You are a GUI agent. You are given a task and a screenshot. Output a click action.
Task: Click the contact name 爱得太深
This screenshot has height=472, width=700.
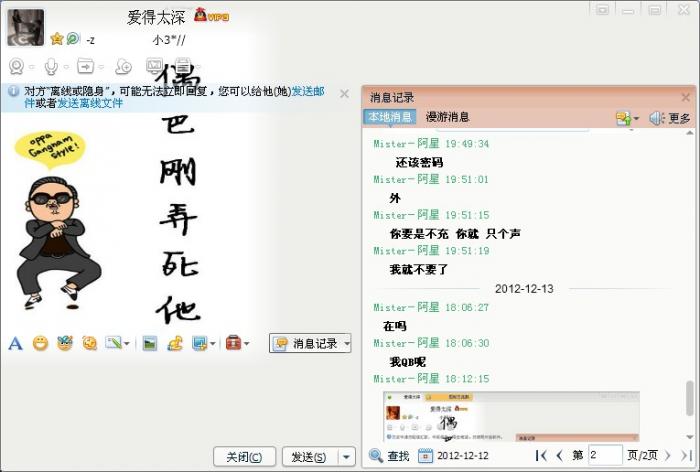[x=156, y=17]
